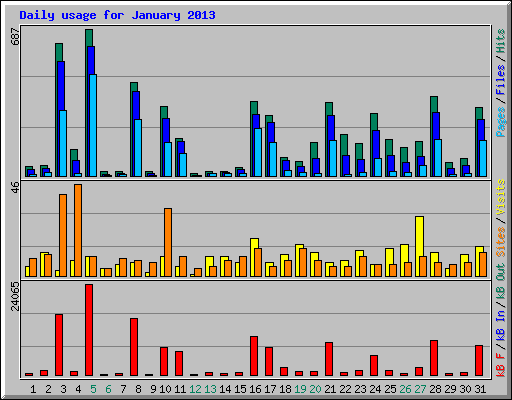Screen dimensions: 512x400
Task: Click green day 12 axis label
Action: 195,389
